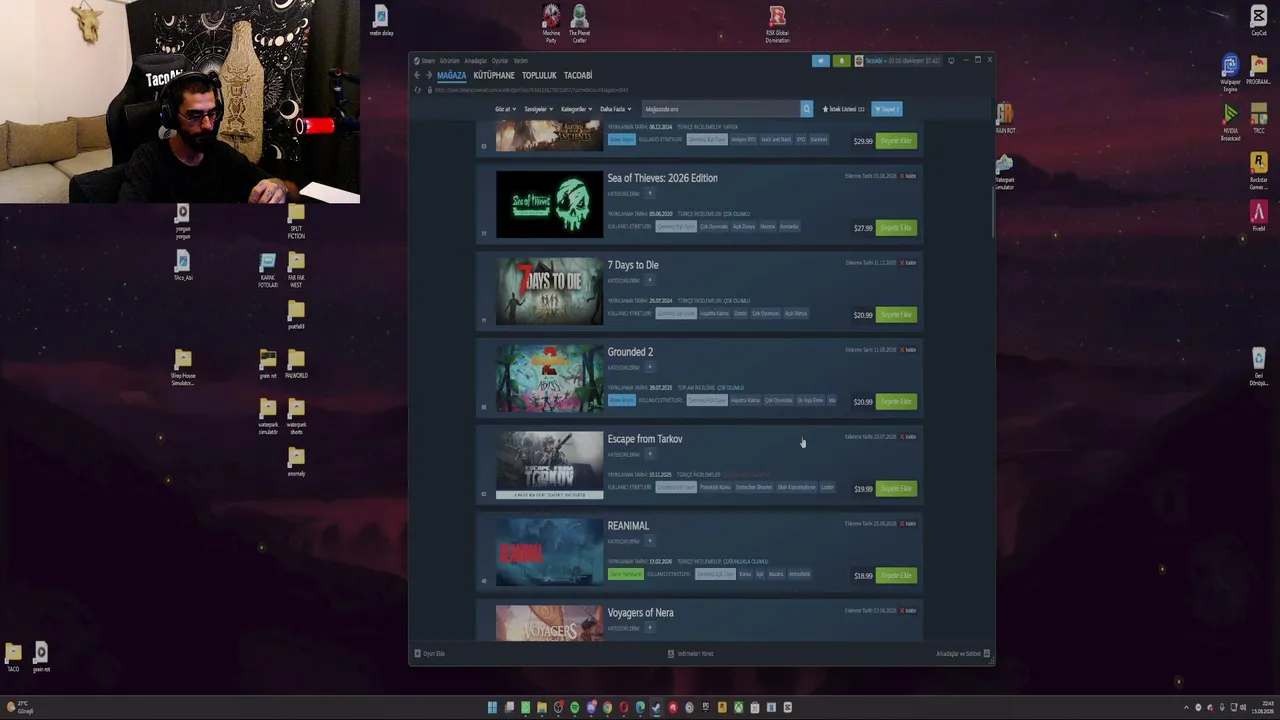Add Escape from Tarkov to cart

click(896, 489)
